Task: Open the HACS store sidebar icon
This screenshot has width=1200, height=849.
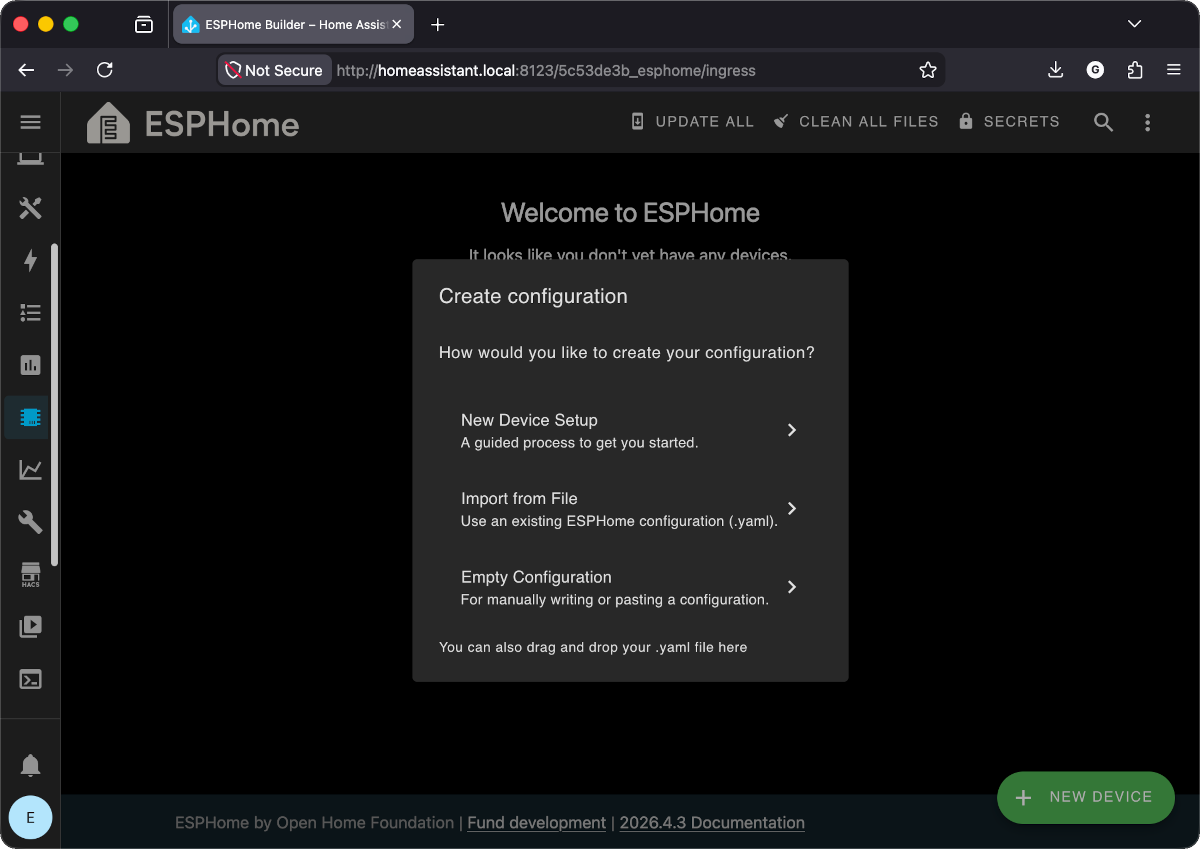Action: [30, 575]
